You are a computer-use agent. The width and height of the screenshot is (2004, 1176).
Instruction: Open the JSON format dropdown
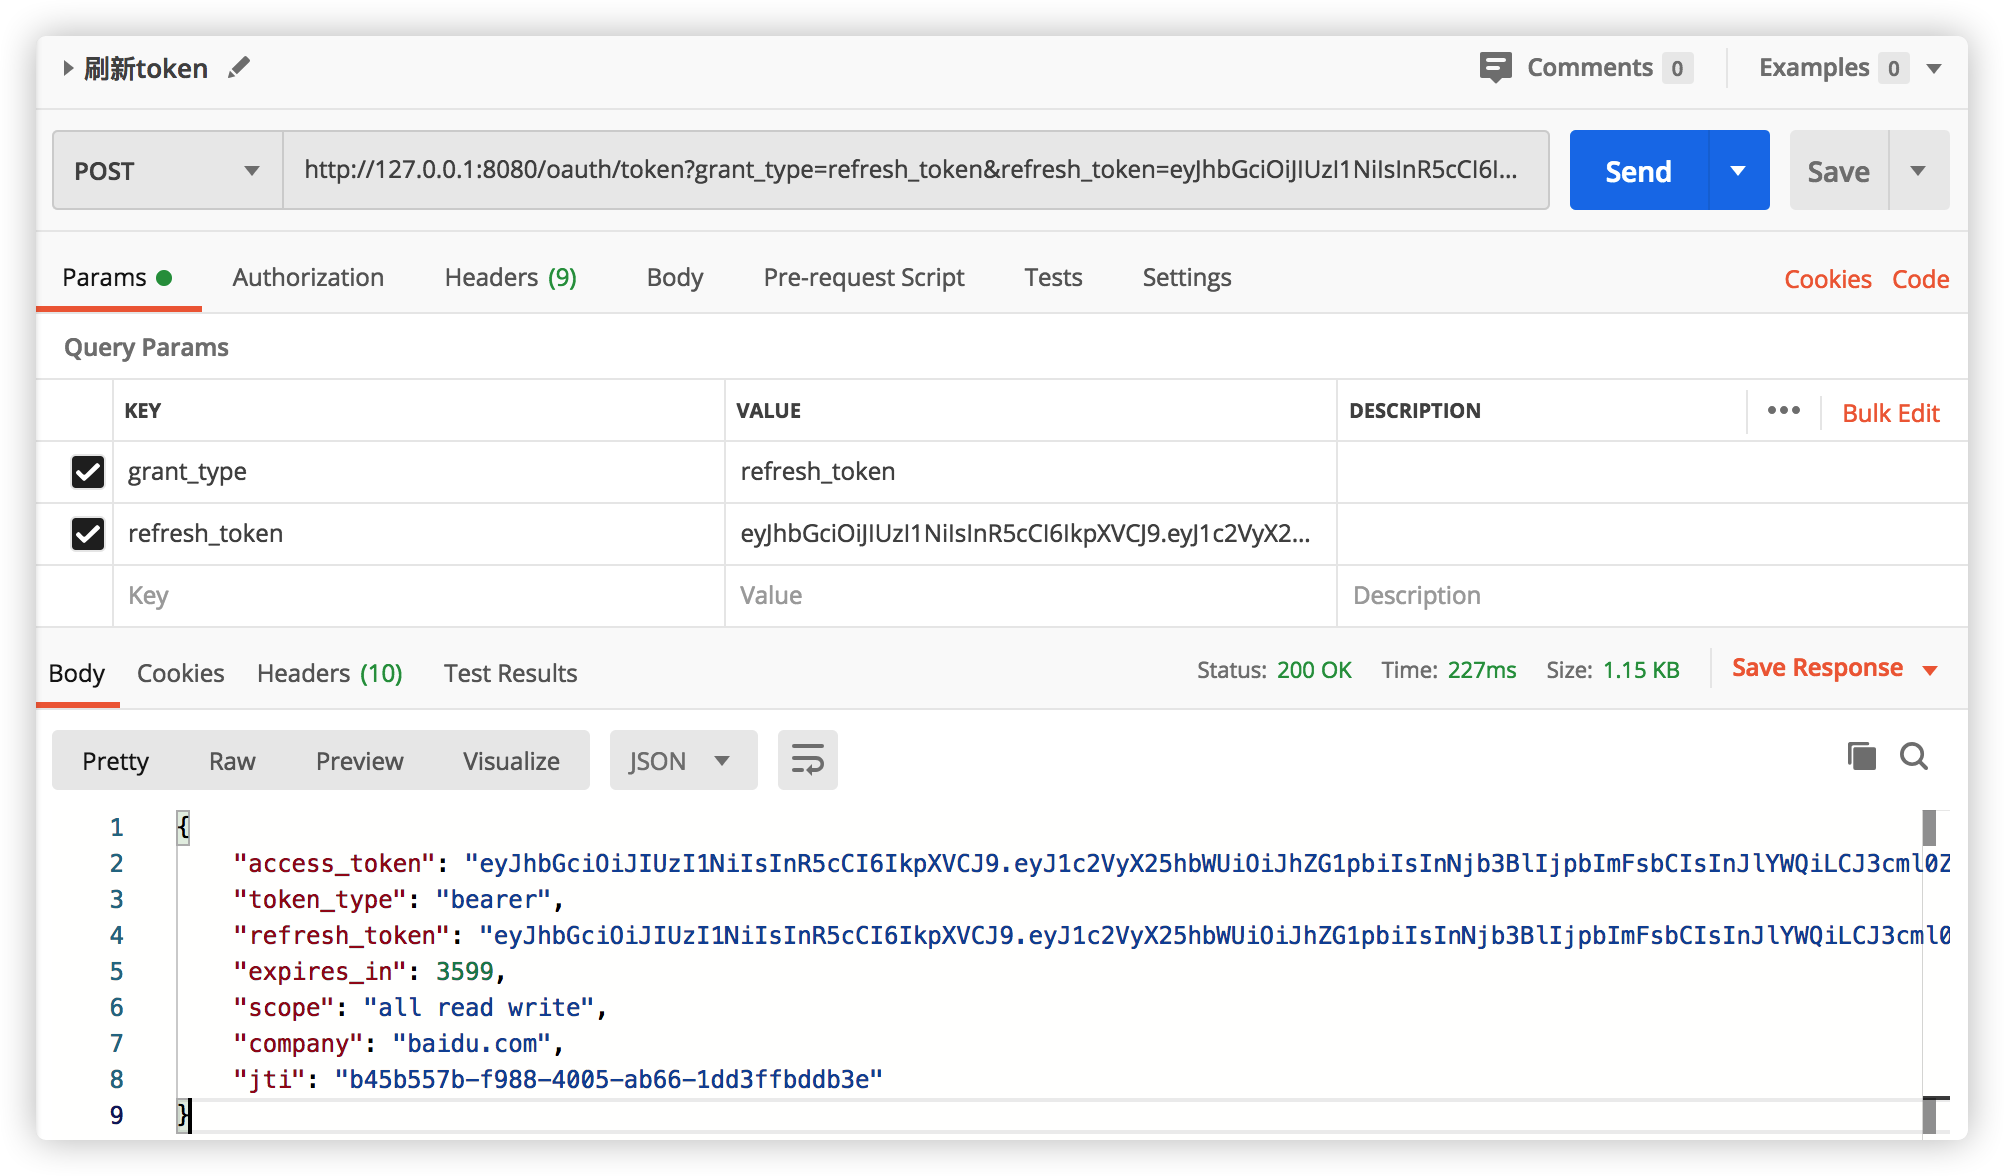[682, 761]
